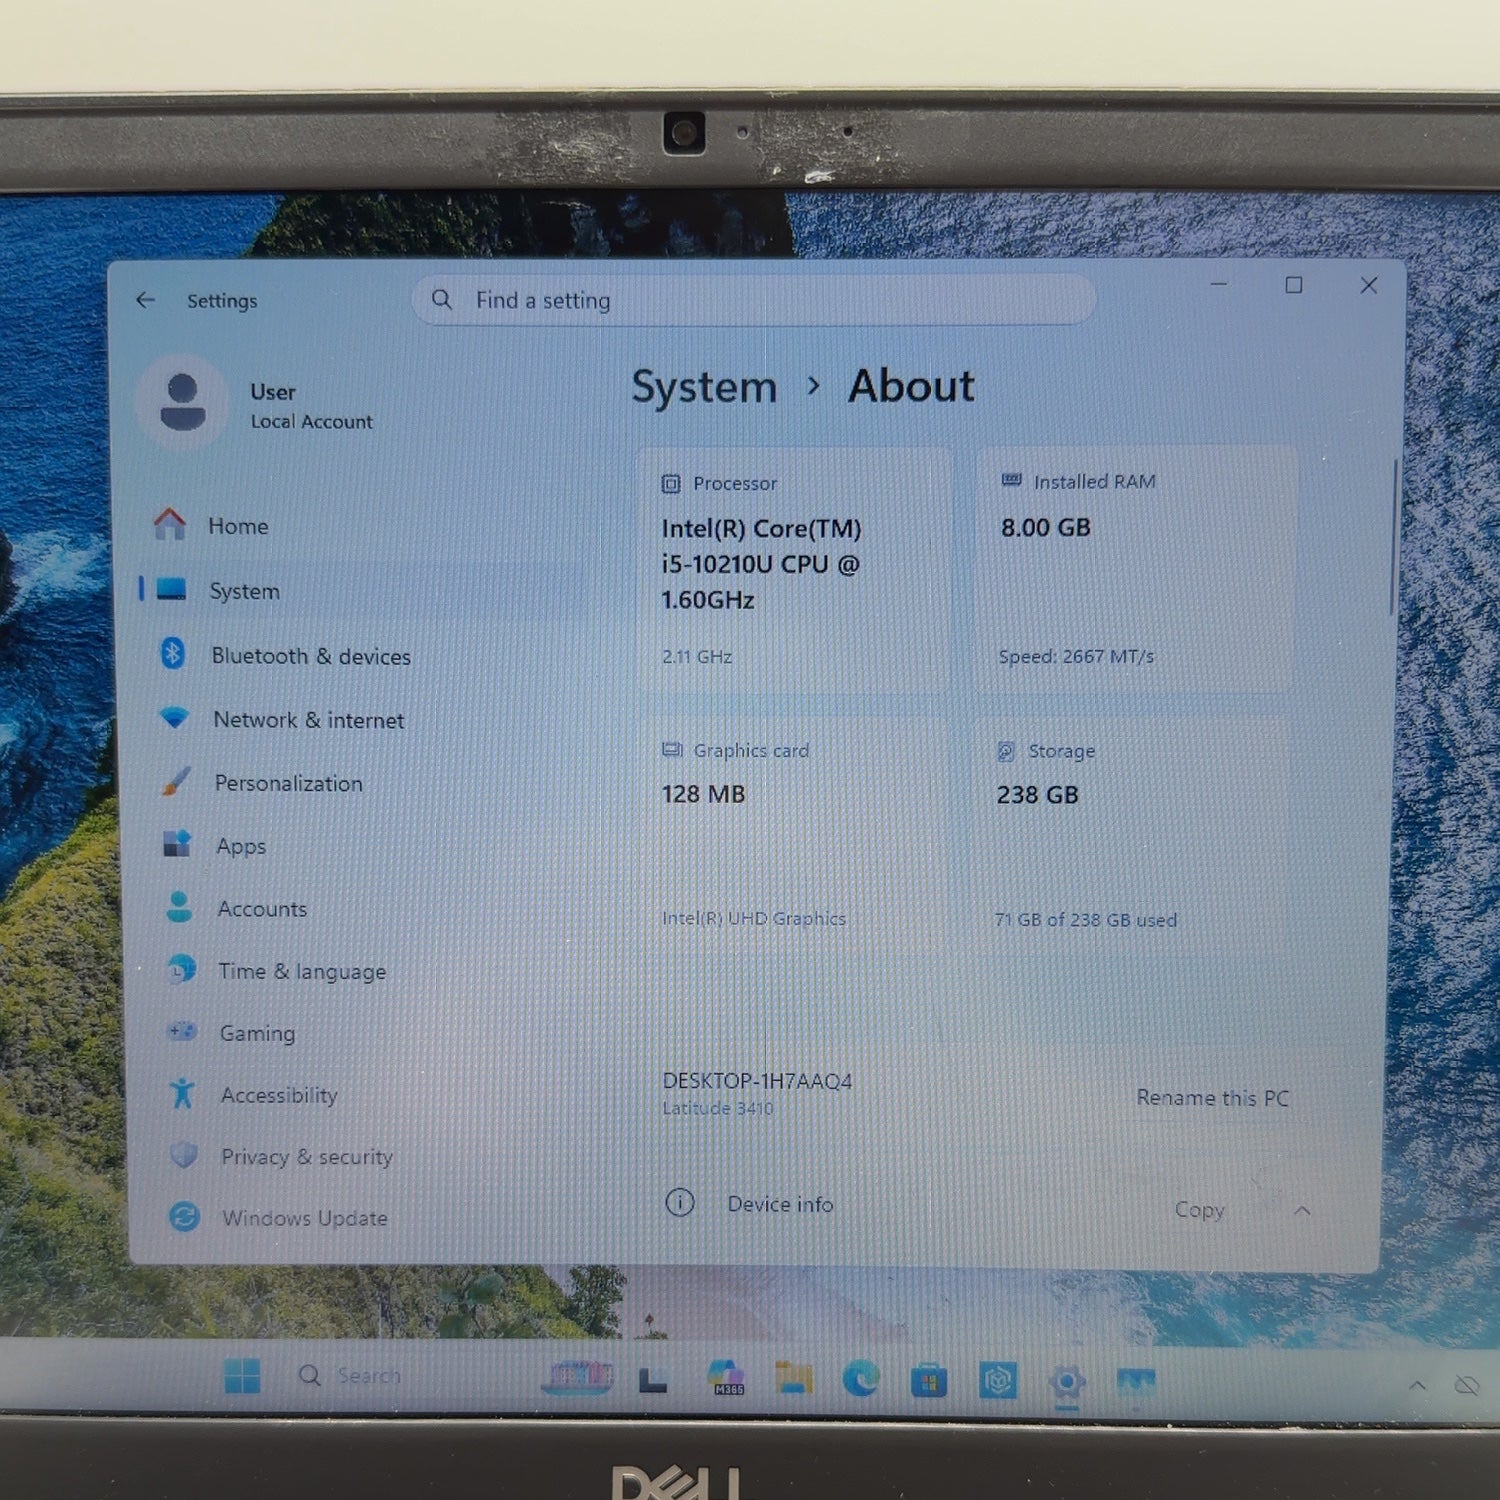Click the Home house icon in sidebar
Image resolution: width=1500 pixels, height=1500 pixels.
click(x=170, y=524)
